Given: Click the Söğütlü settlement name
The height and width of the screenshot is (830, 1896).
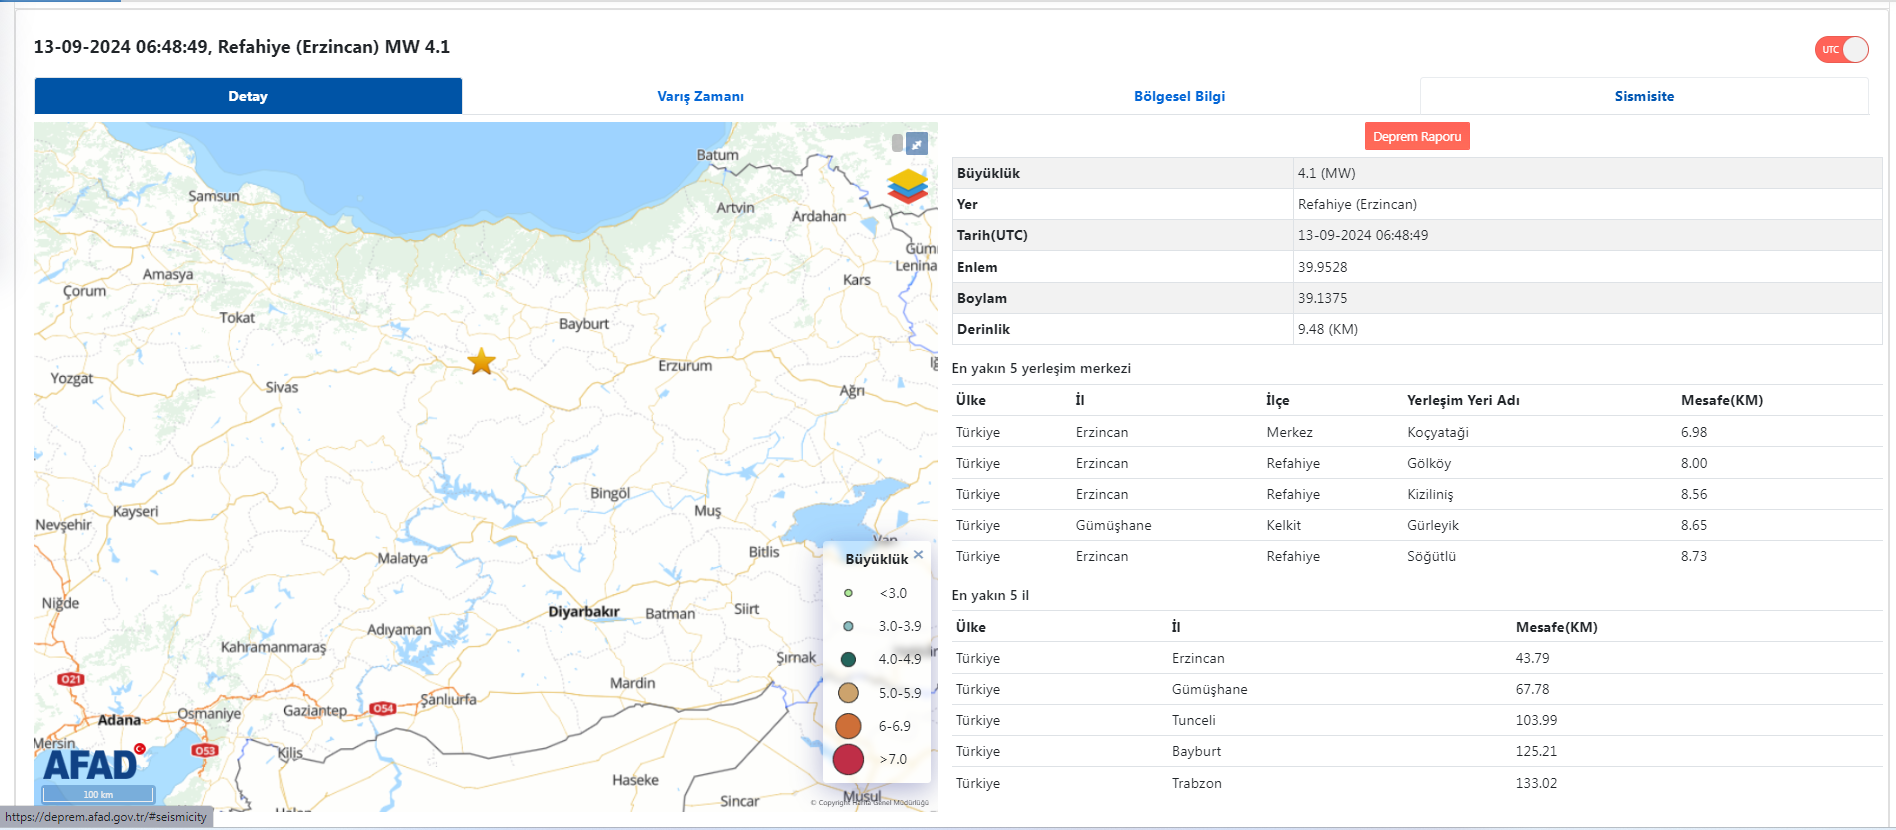Looking at the screenshot, I should [1431, 556].
